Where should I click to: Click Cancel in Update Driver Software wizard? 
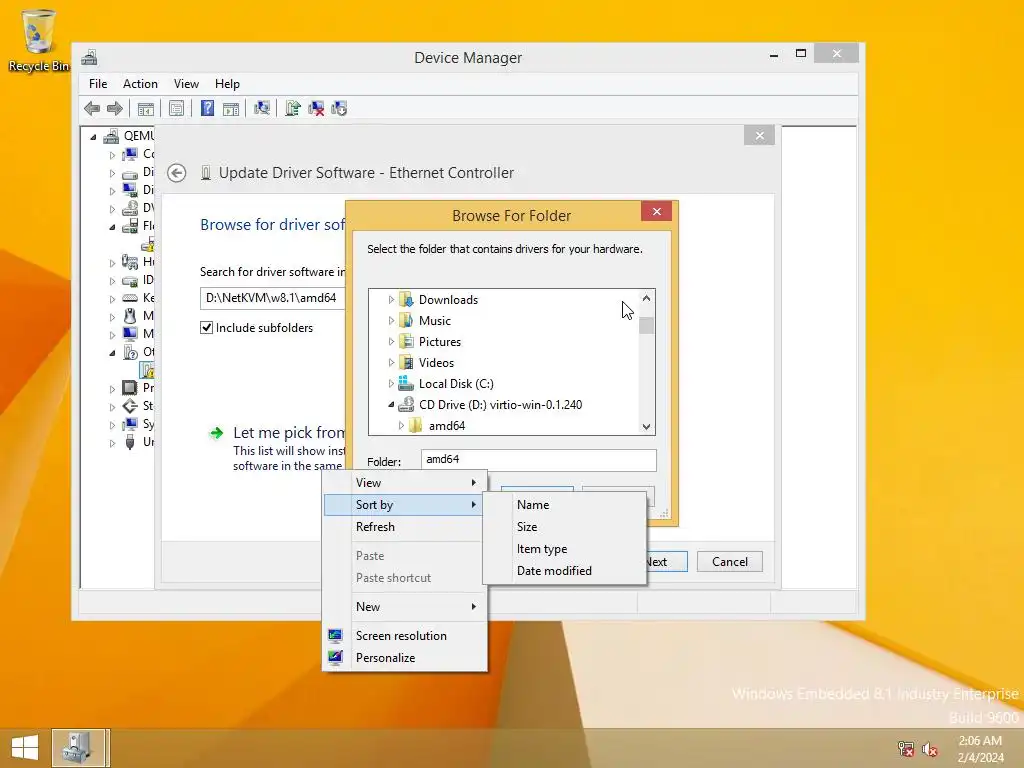pyautogui.click(x=729, y=562)
